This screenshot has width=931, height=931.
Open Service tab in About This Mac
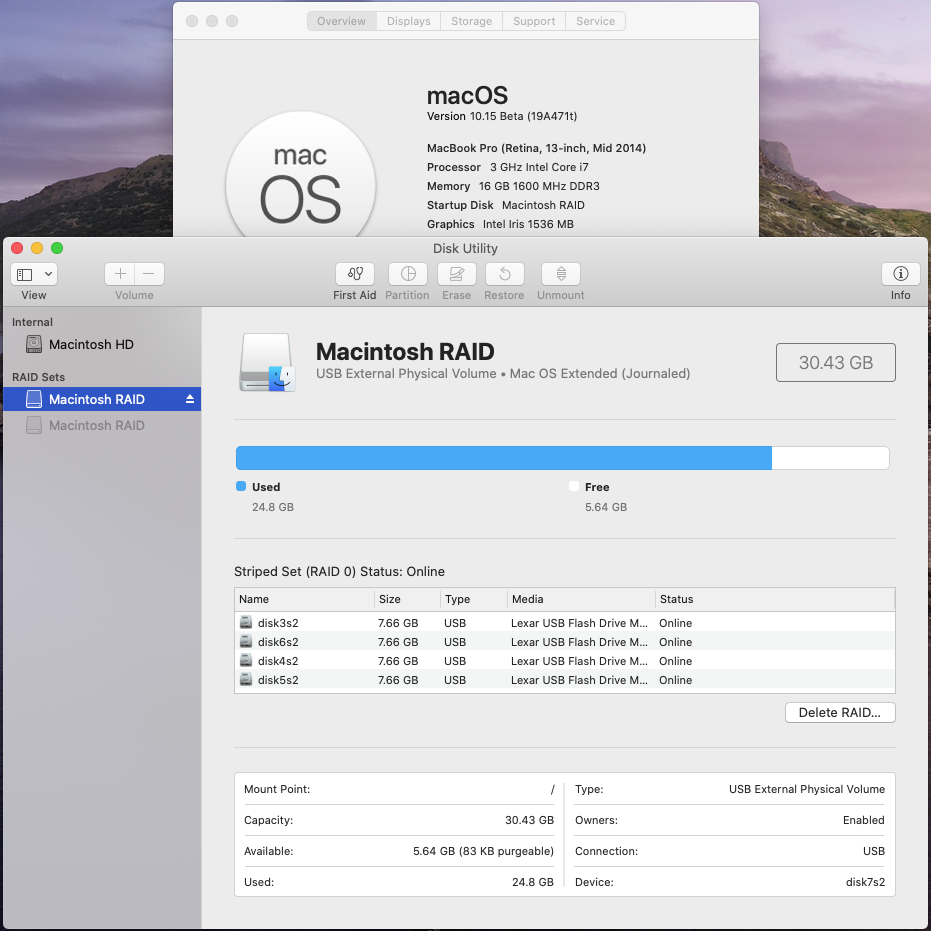(x=596, y=21)
